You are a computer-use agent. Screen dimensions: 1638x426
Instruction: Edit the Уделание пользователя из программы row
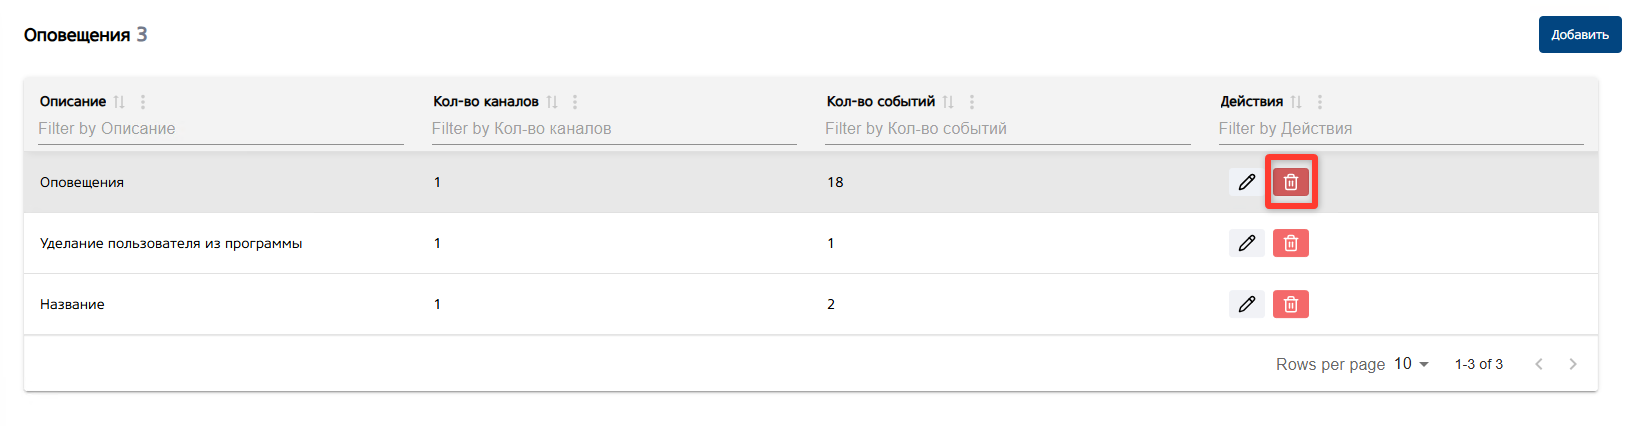click(x=1246, y=243)
